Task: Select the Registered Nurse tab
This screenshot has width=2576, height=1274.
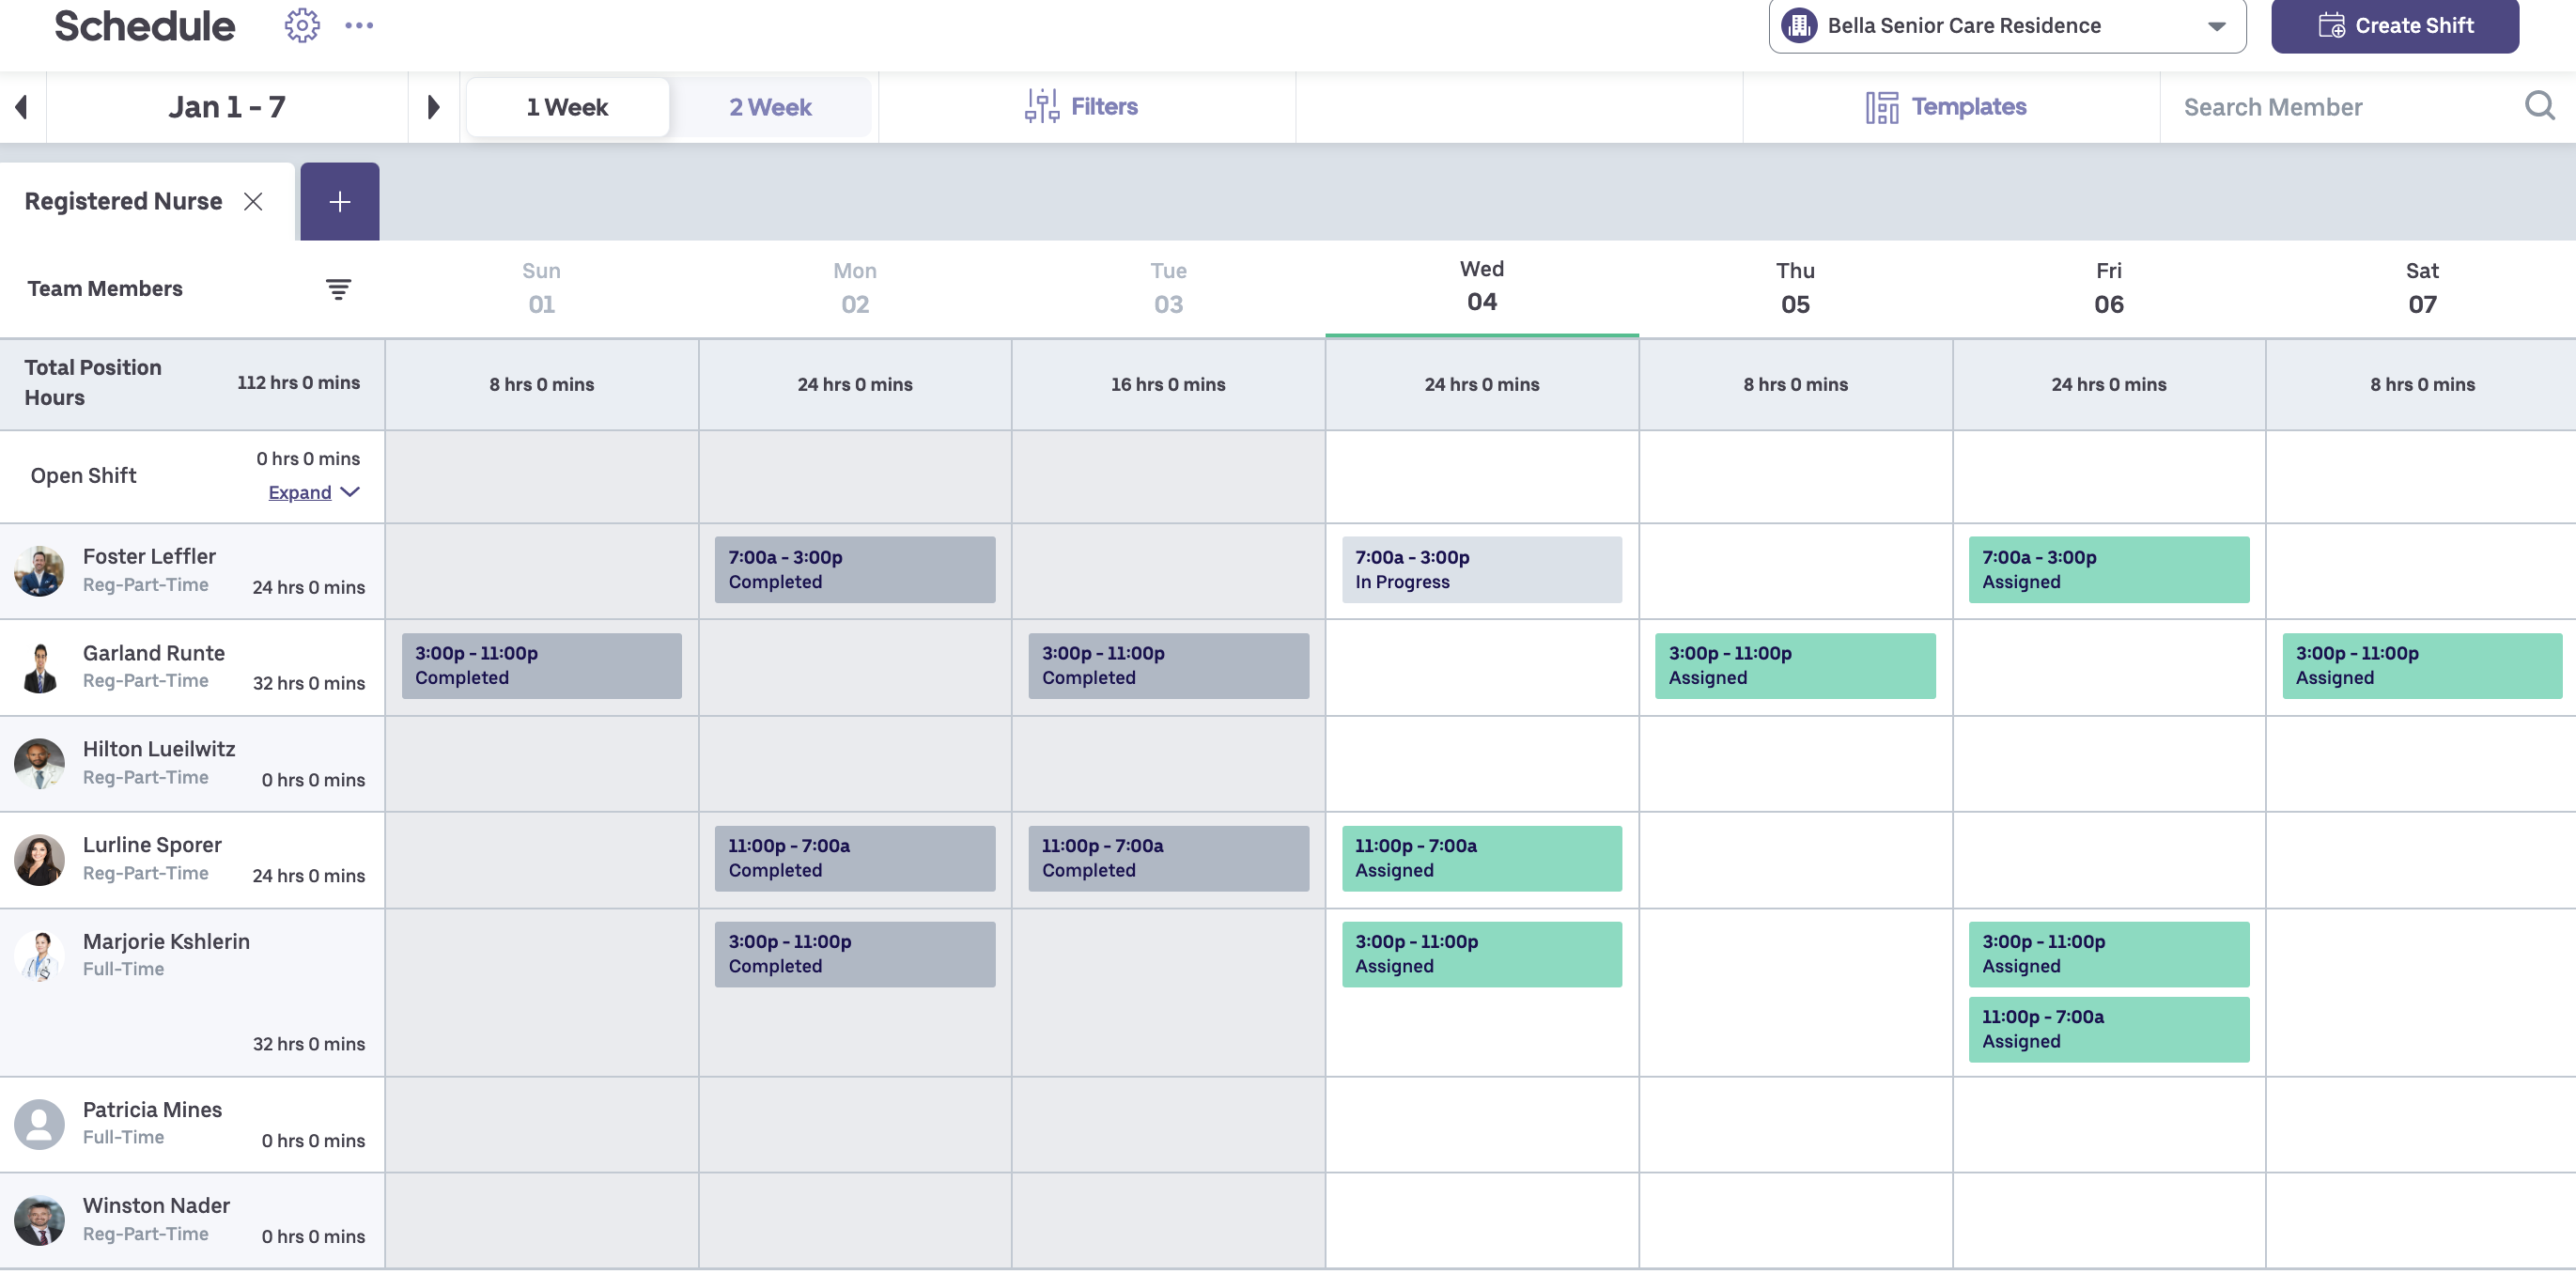Action: (123, 201)
